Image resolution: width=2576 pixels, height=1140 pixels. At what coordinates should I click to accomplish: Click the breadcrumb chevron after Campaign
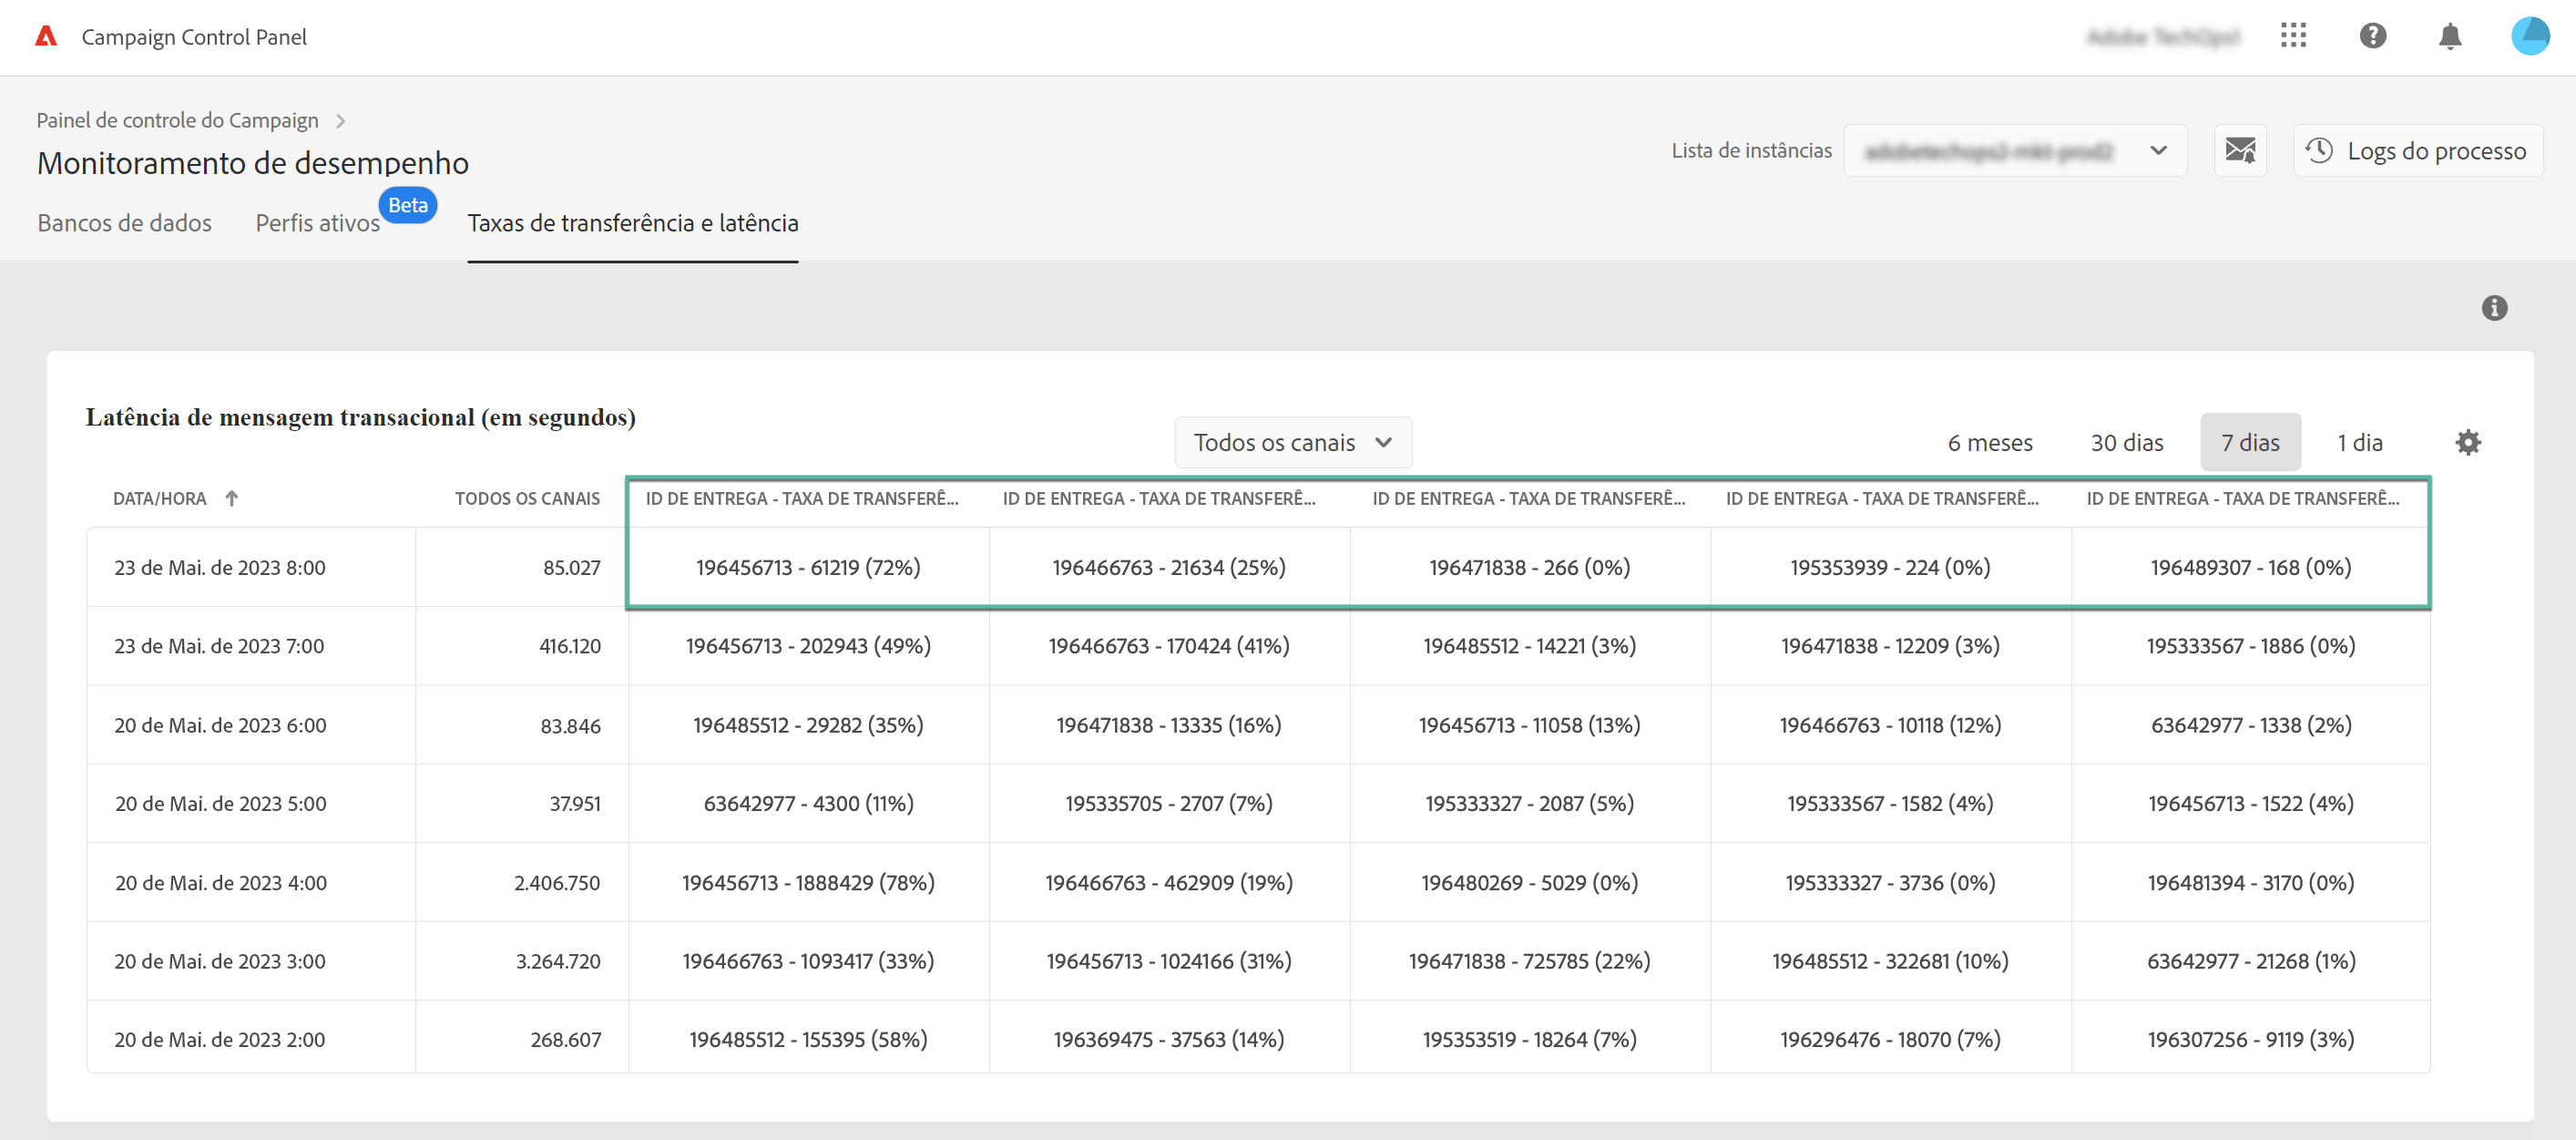click(341, 121)
